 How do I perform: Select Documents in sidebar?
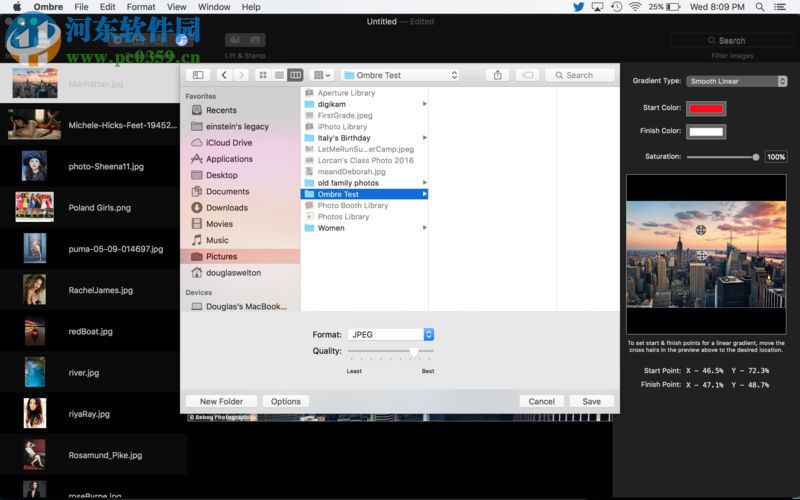(x=240, y=191)
